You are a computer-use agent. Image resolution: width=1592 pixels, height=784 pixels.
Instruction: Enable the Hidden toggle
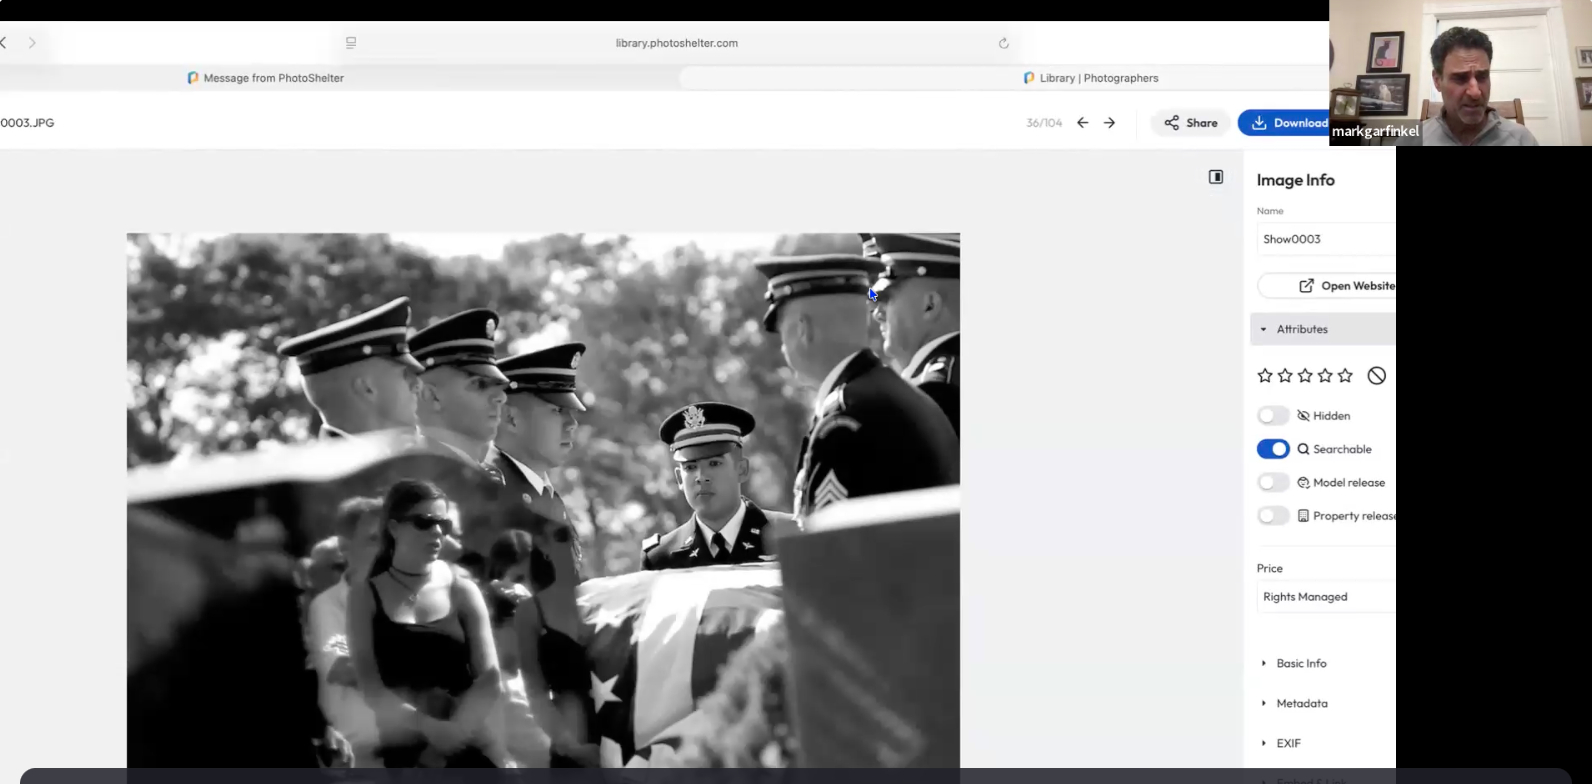point(1273,416)
